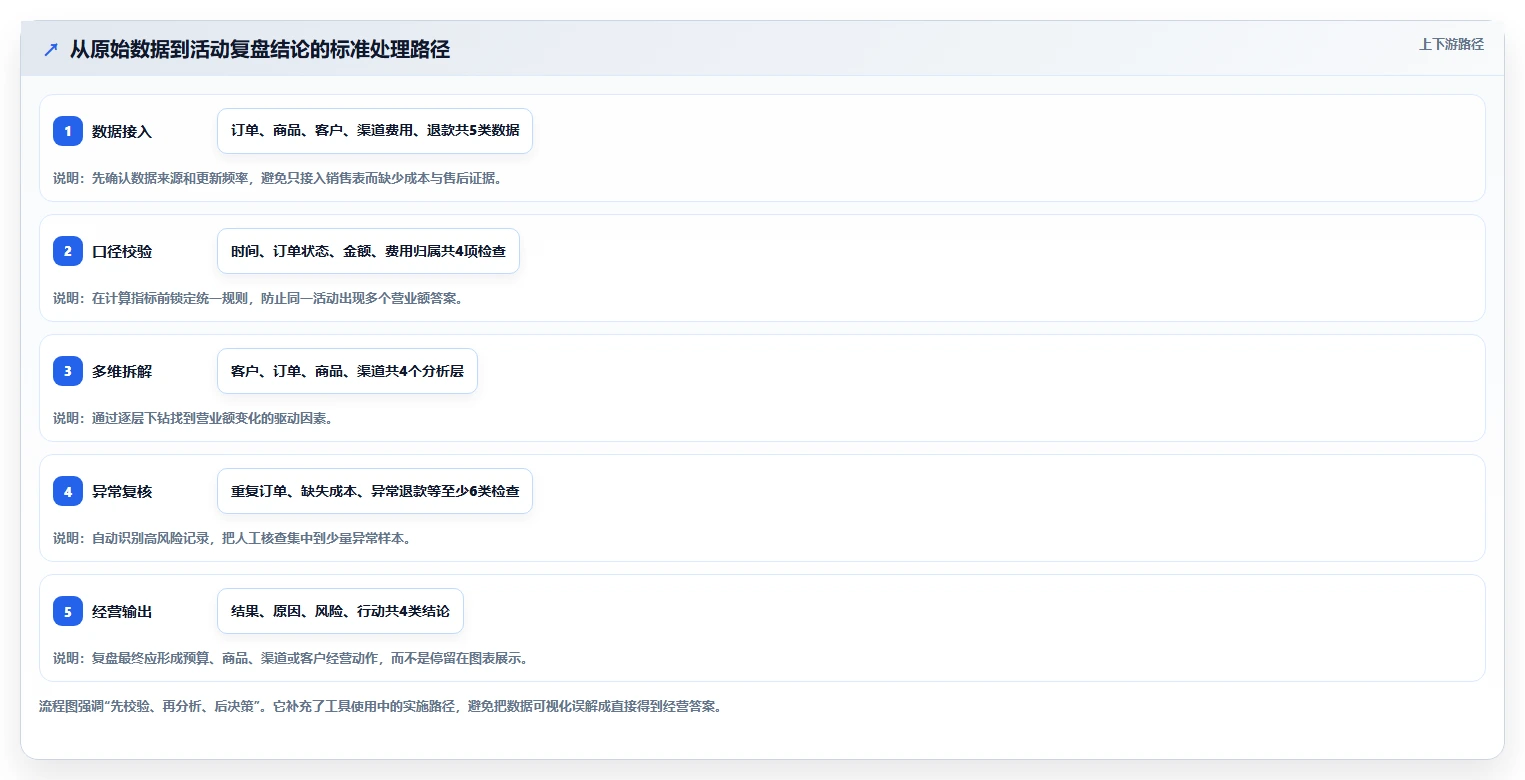Select the 异常复核 step label
This screenshot has width=1525, height=780.
coord(122,491)
